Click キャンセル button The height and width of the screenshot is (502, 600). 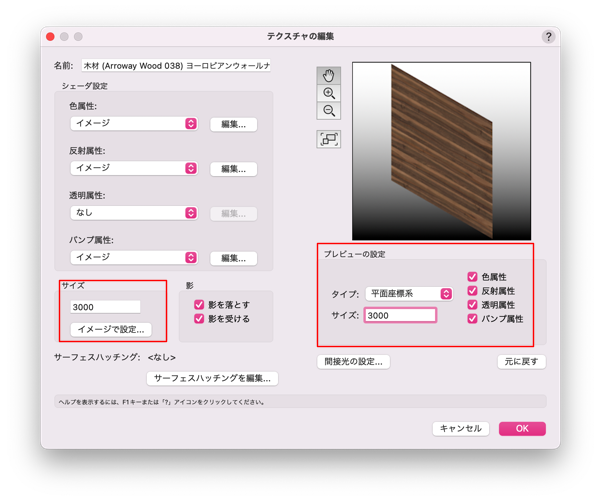coord(461,429)
